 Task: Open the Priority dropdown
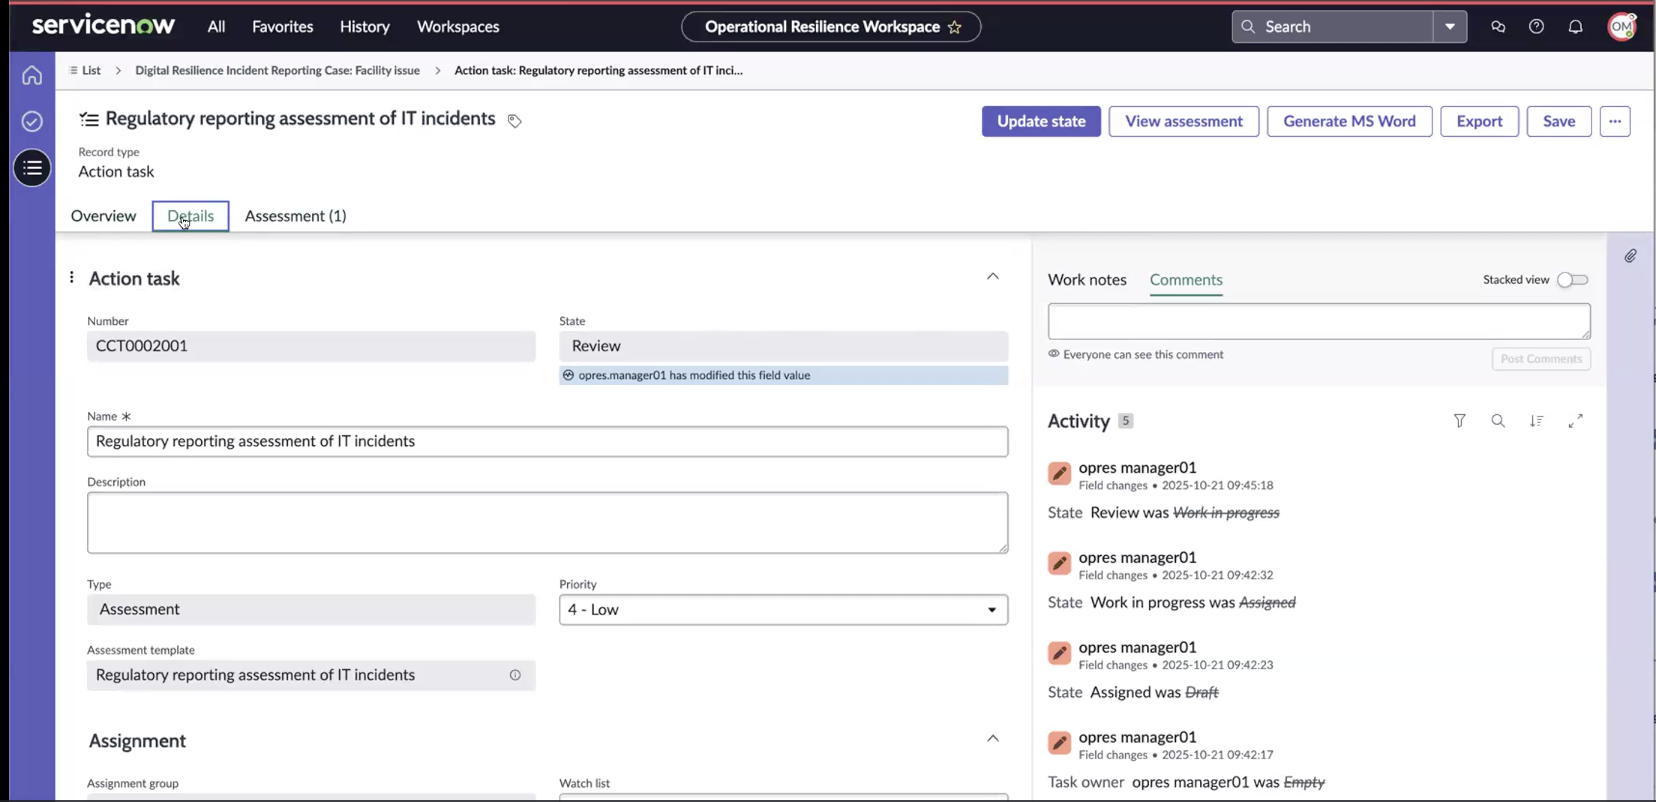pyautogui.click(x=783, y=610)
